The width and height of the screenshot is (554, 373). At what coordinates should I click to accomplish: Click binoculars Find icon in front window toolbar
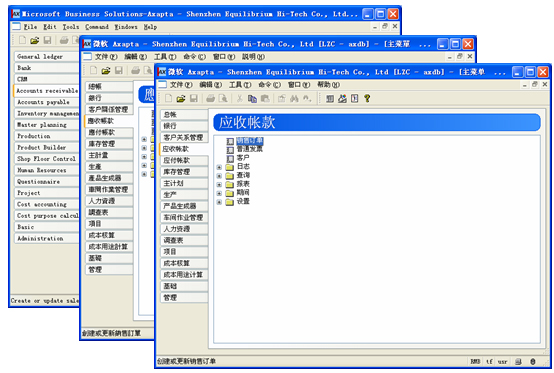294,99
